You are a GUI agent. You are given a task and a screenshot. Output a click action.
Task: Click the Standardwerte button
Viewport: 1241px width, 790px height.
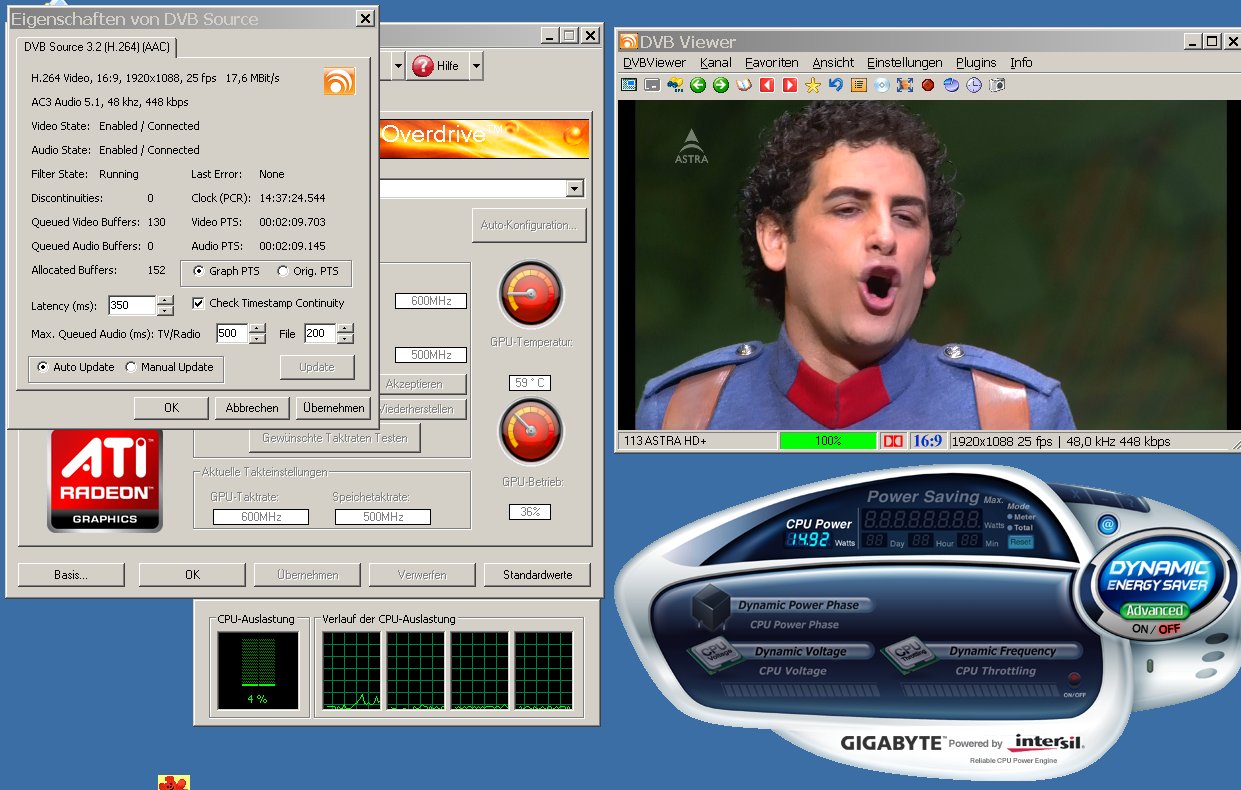[x=537, y=574]
